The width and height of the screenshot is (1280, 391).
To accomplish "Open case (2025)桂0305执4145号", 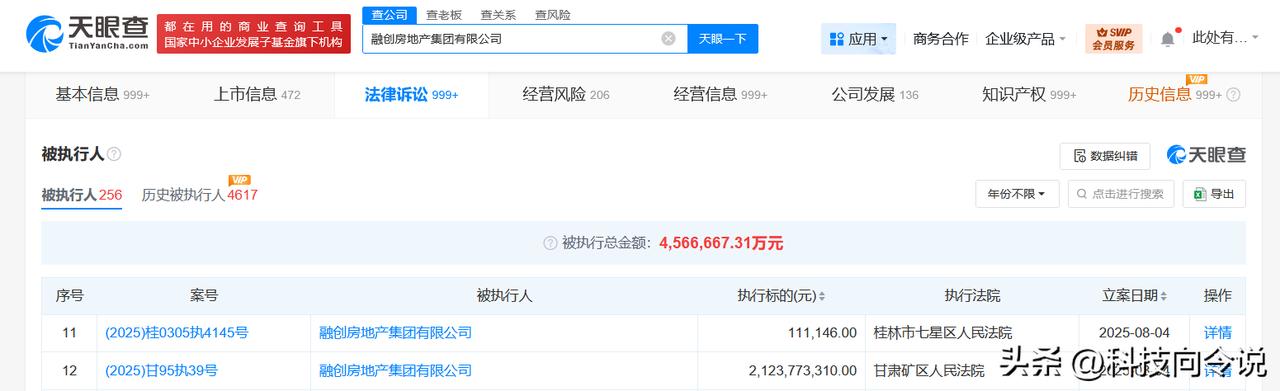I will click(x=177, y=332).
